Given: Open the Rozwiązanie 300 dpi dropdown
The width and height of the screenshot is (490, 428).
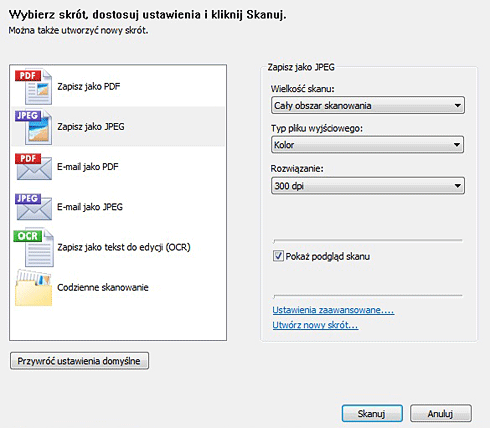Looking at the screenshot, I should [368, 186].
